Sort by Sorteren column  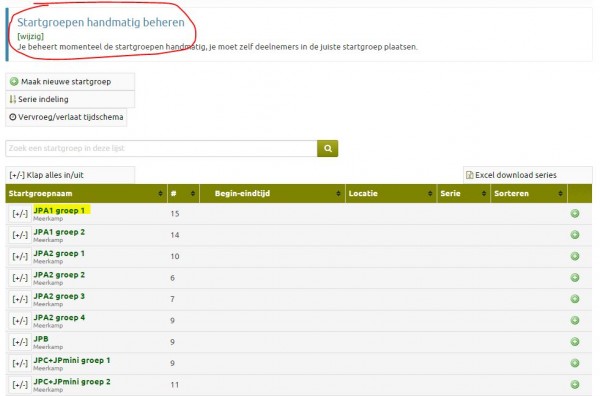pos(529,194)
